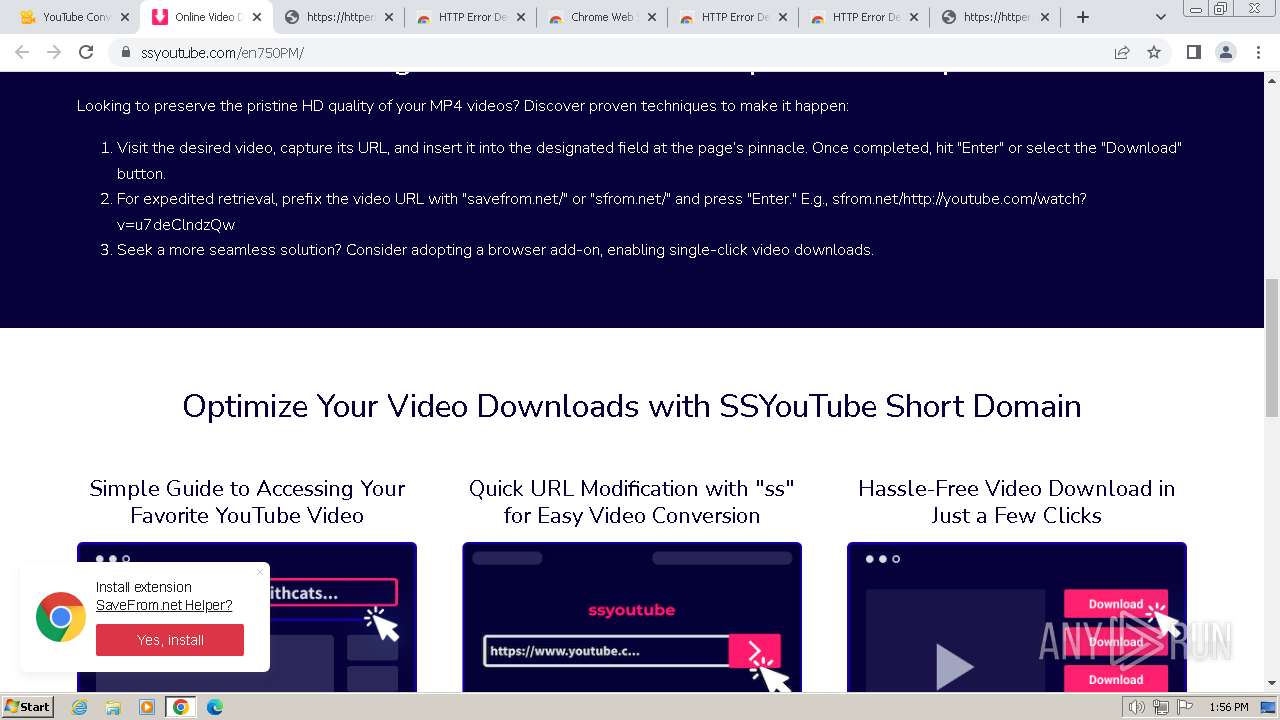The width and height of the screenshot is (1280, 720).
Task: Select Chrome in the taskbar
Action: click(181, 707)
